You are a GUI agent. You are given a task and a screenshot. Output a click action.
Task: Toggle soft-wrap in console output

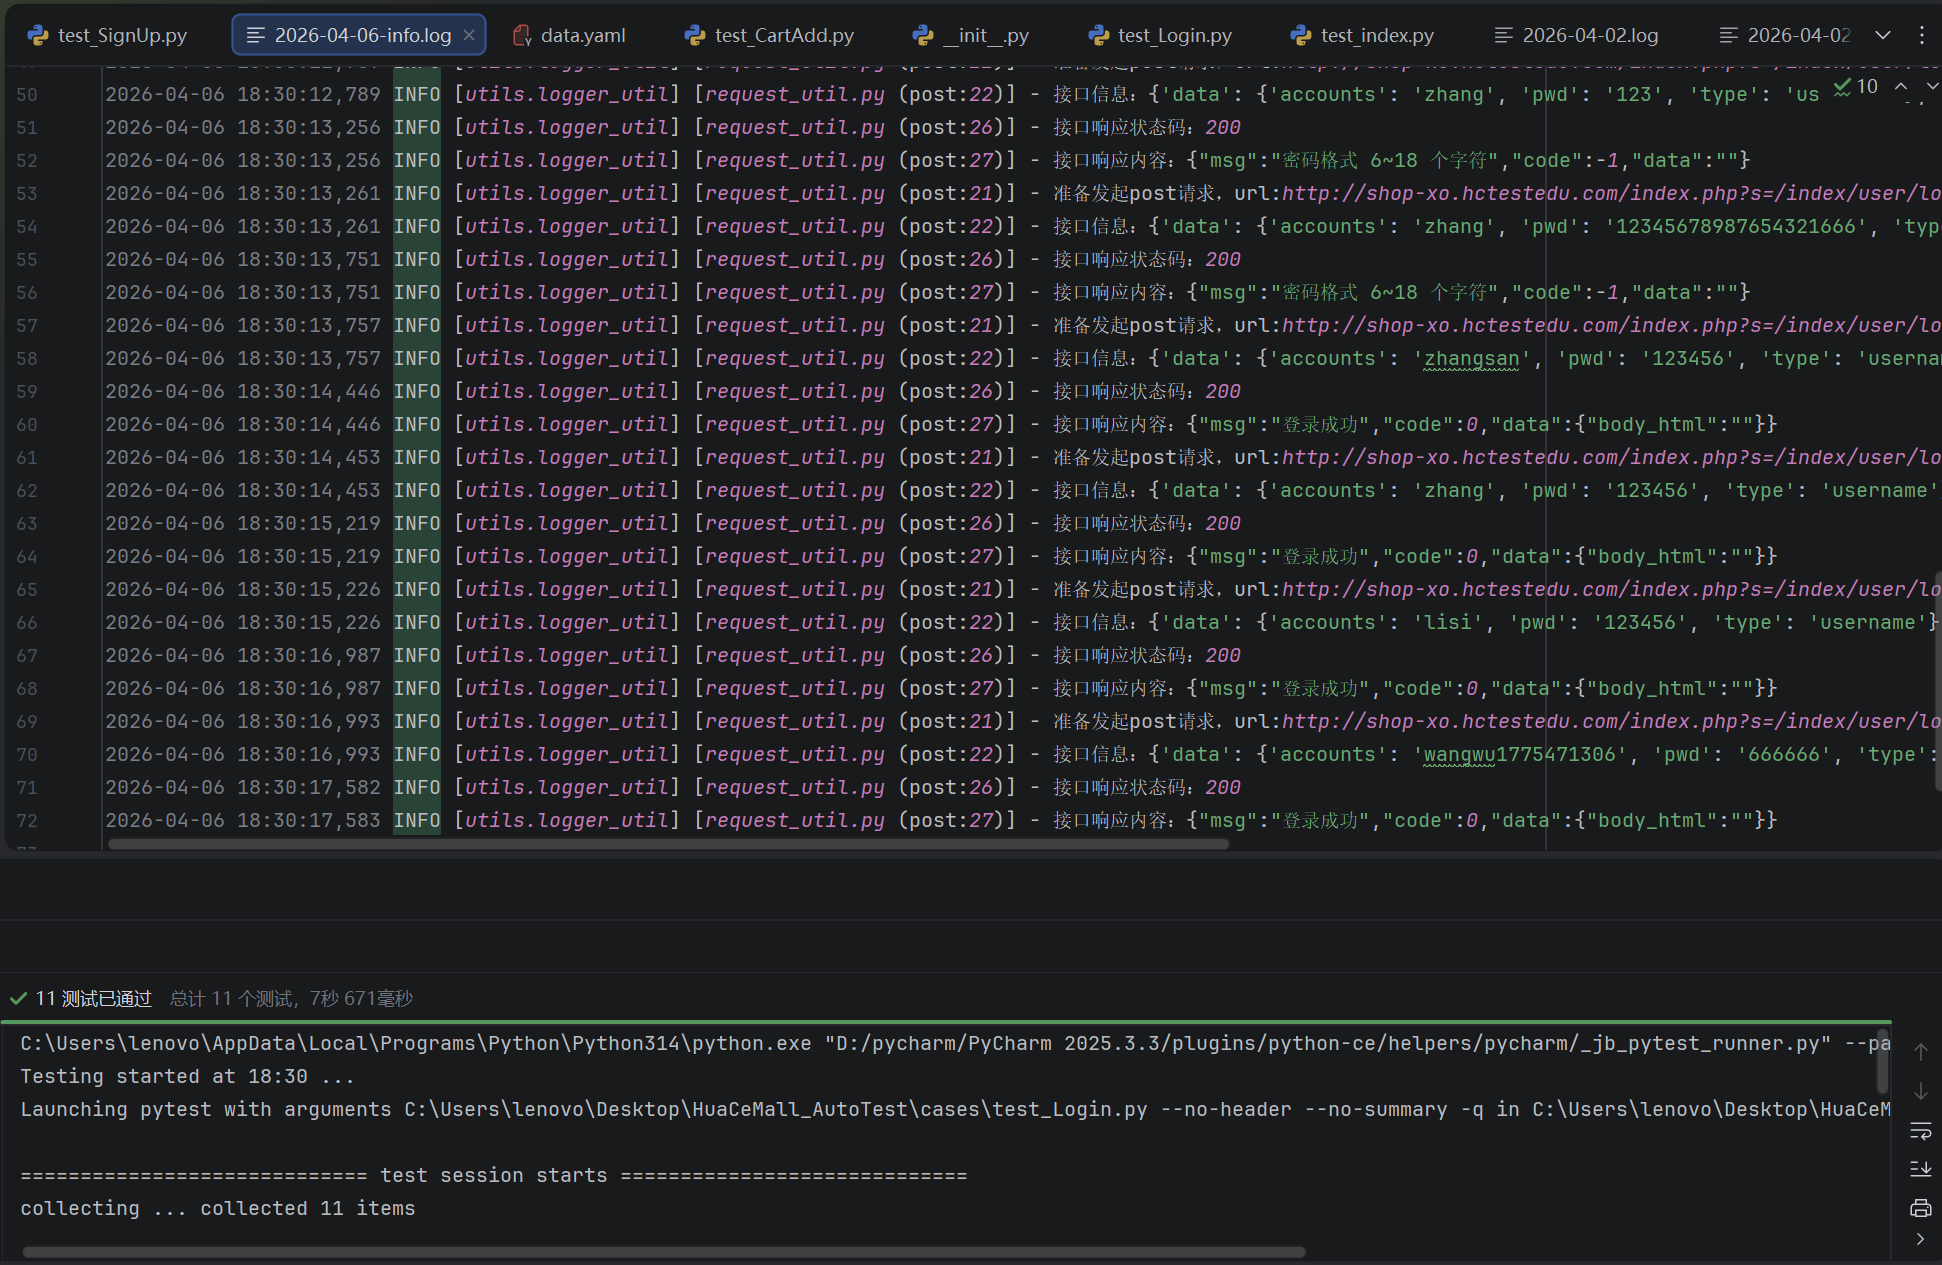click(1920, 1131)
